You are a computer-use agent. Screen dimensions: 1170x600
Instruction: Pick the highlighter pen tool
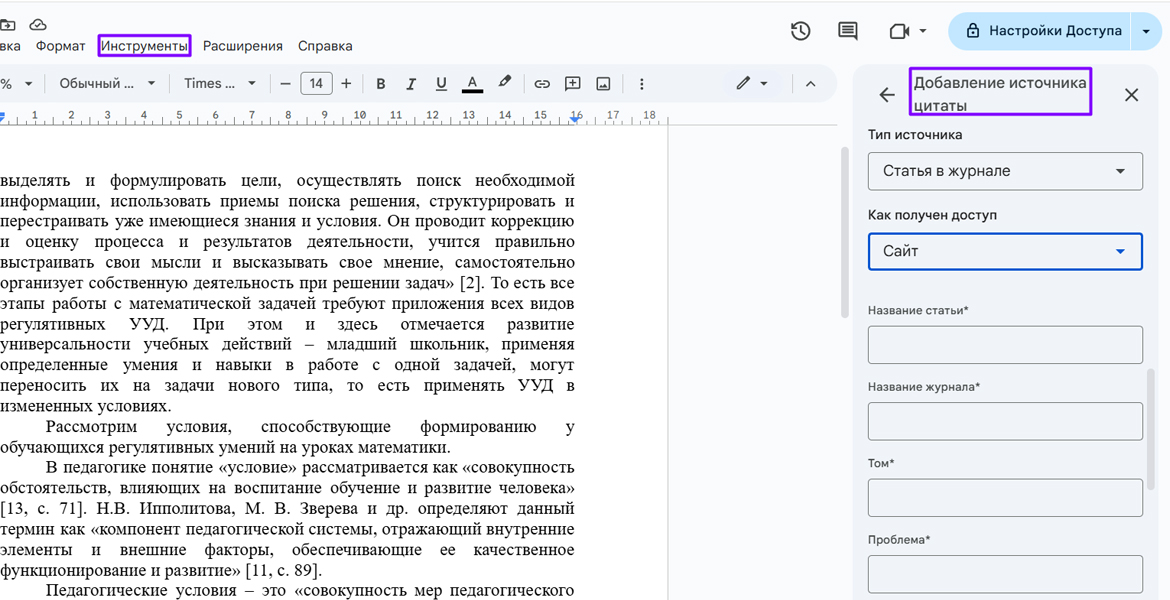505,83
